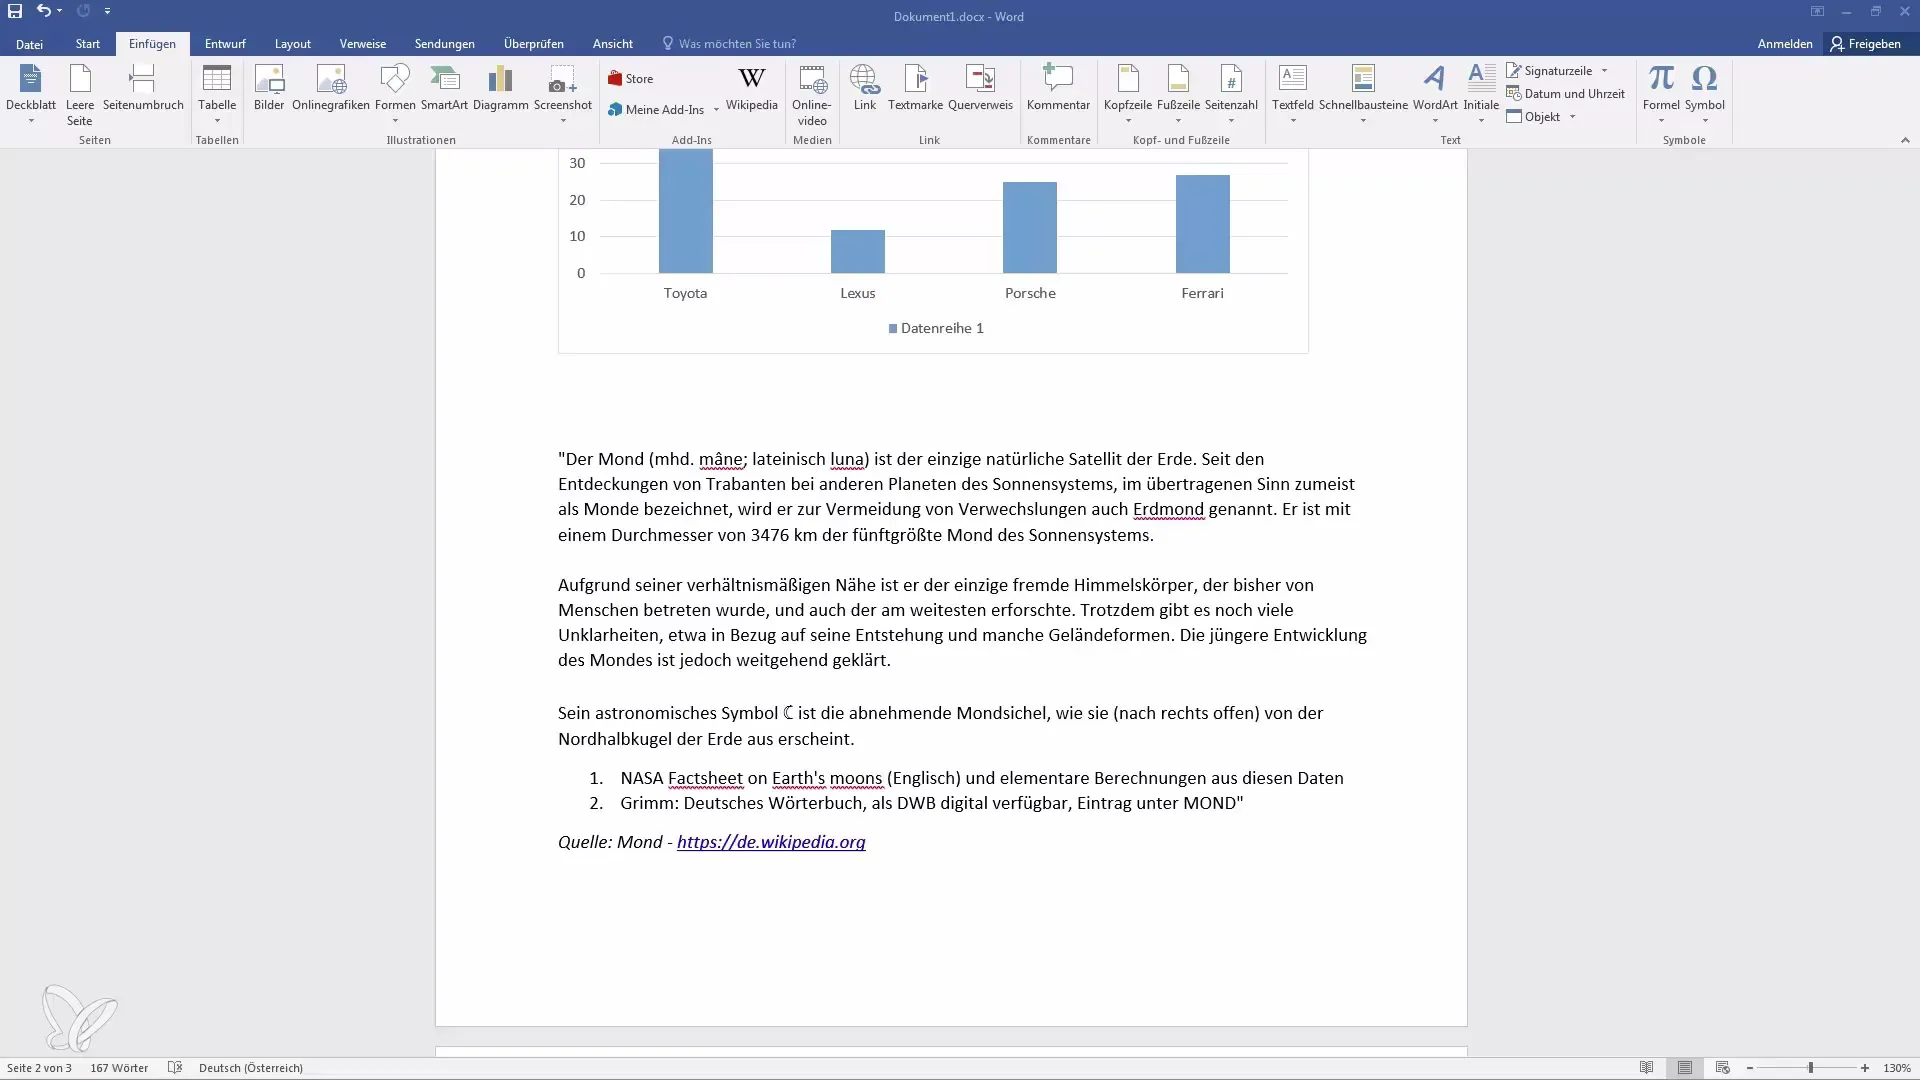Open the Fußzeile footer options
Viewport: 1920px width, 1080px height.
pyautogui.click(x=1178, y=94)
